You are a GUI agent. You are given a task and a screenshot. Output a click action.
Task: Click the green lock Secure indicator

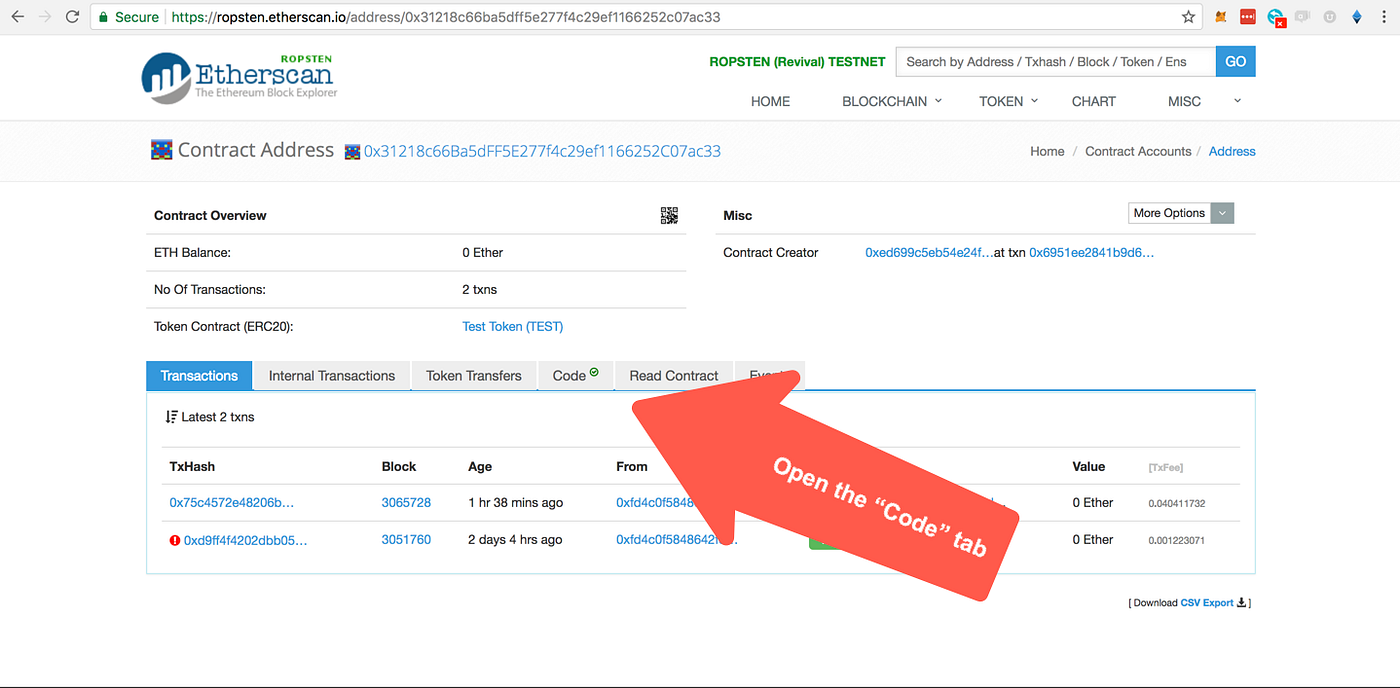pyautogui.click(x=129, y=17)
